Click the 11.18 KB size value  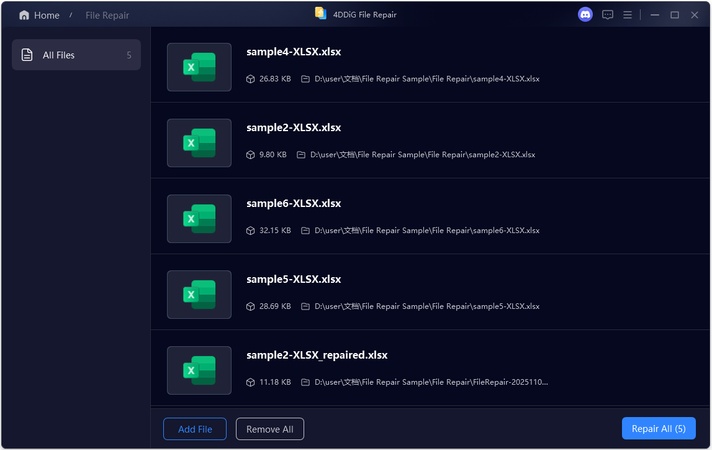(275, 382)
